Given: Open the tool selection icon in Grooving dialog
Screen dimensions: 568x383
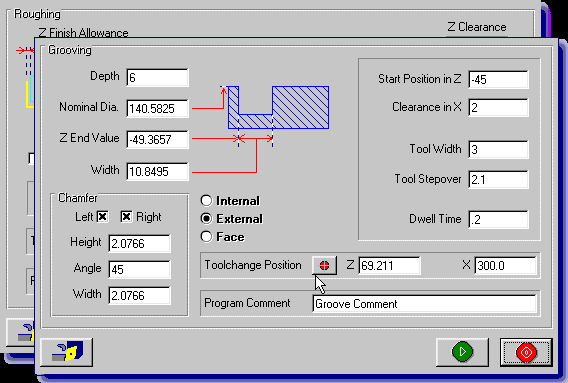Looking at the screenshot, I should click(67, 352).
